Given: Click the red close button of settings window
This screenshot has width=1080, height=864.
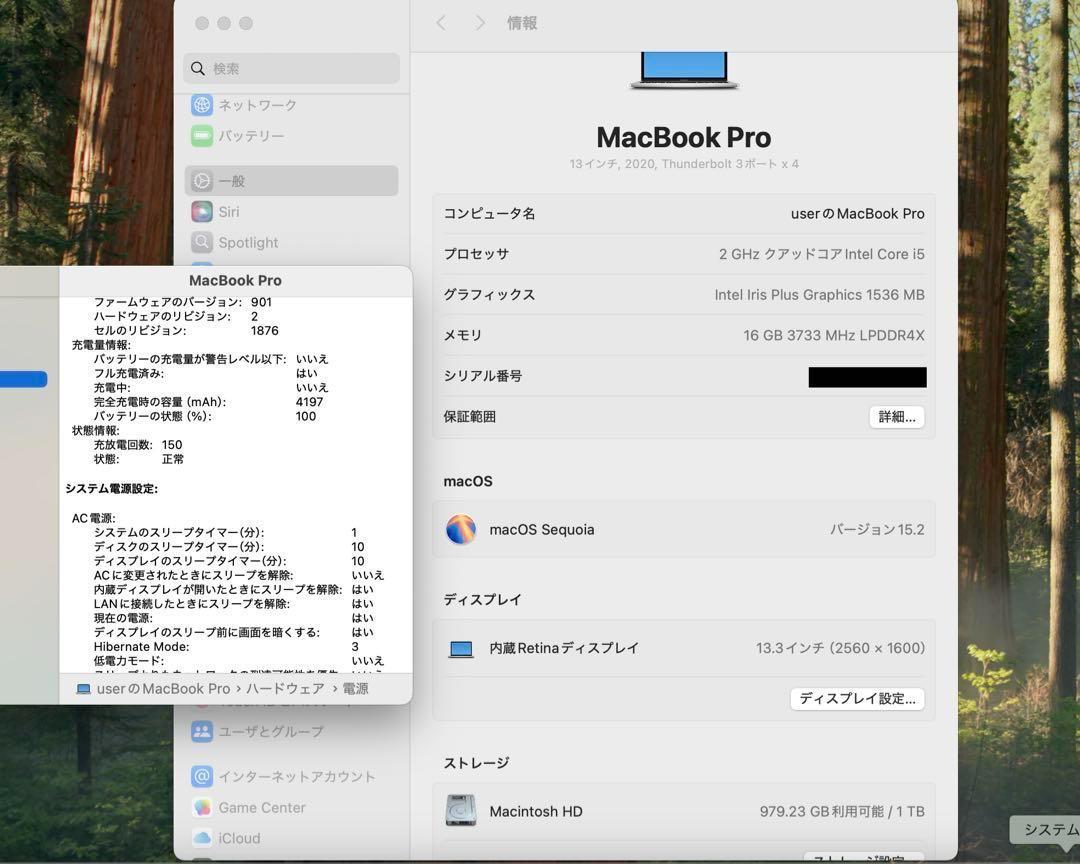Looking at the screenshot, I should (202, 23).
